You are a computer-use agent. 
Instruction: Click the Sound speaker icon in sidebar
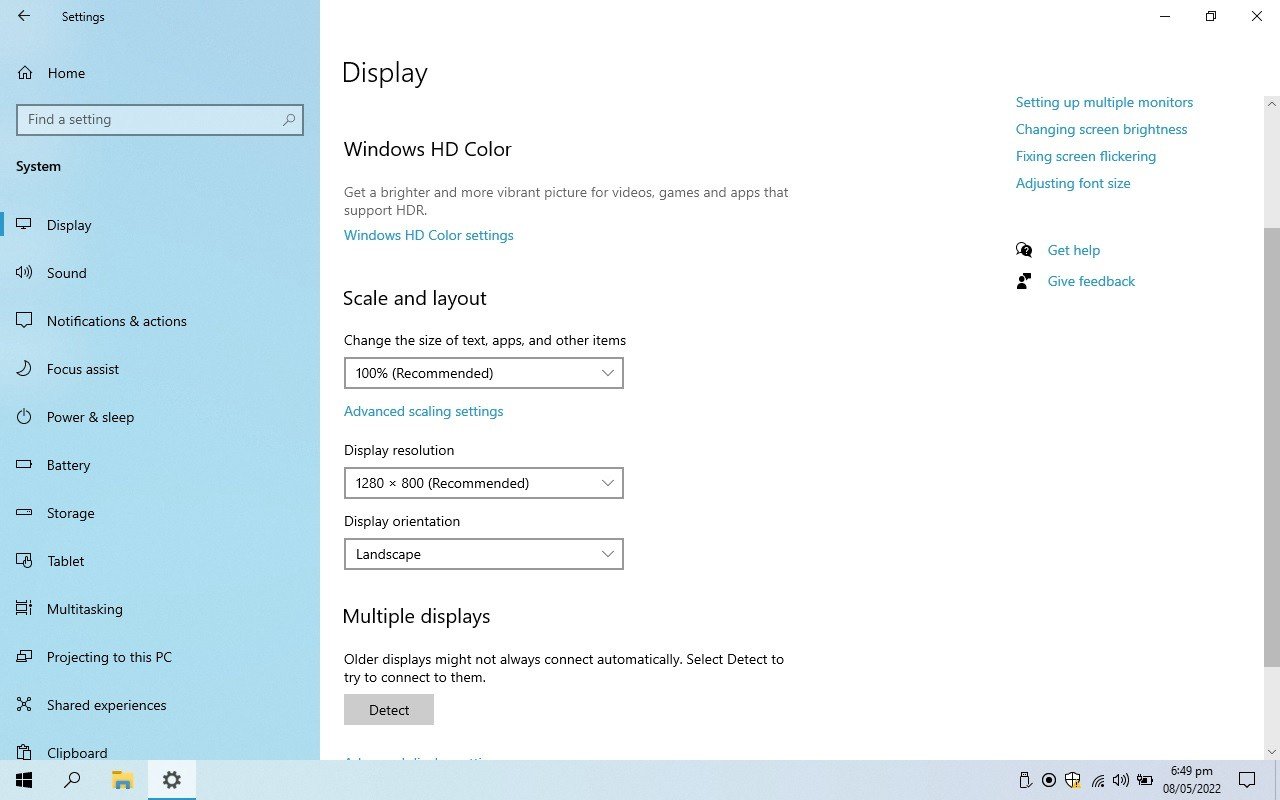[x=25, y=273]
